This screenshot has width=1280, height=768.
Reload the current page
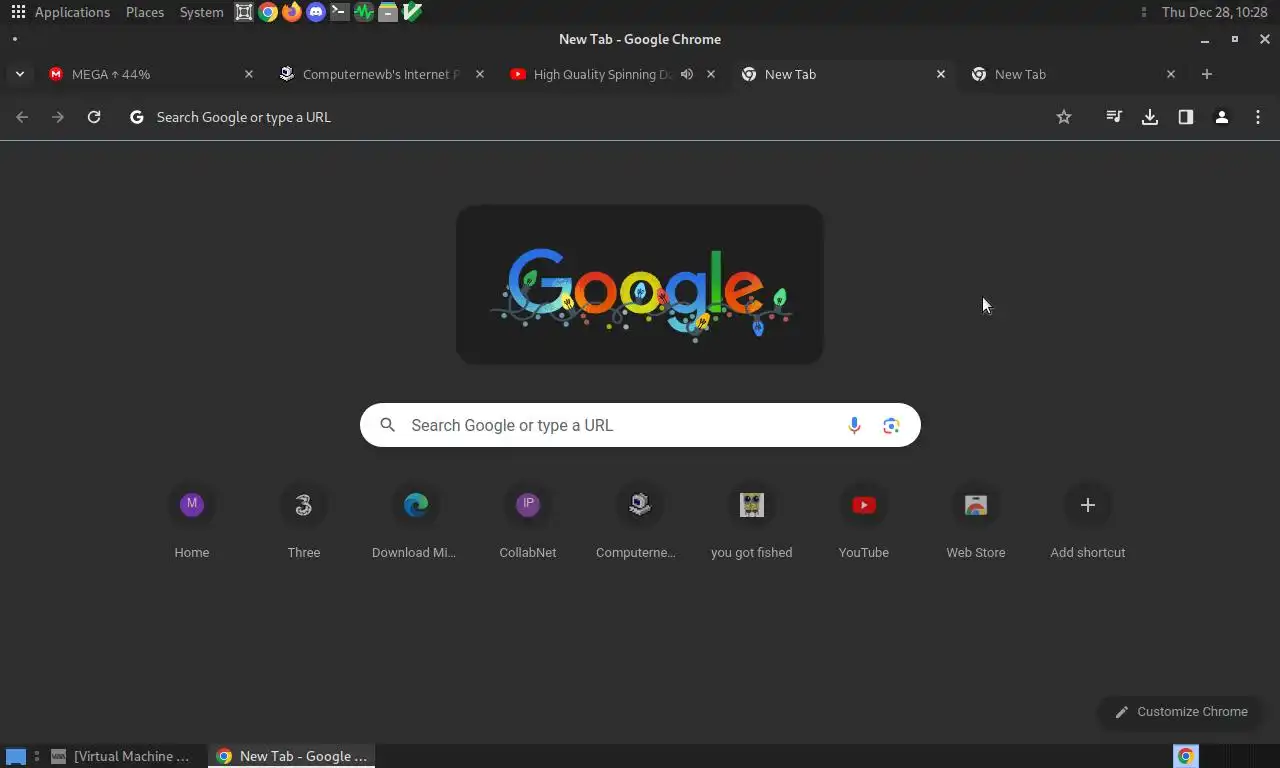94,117
